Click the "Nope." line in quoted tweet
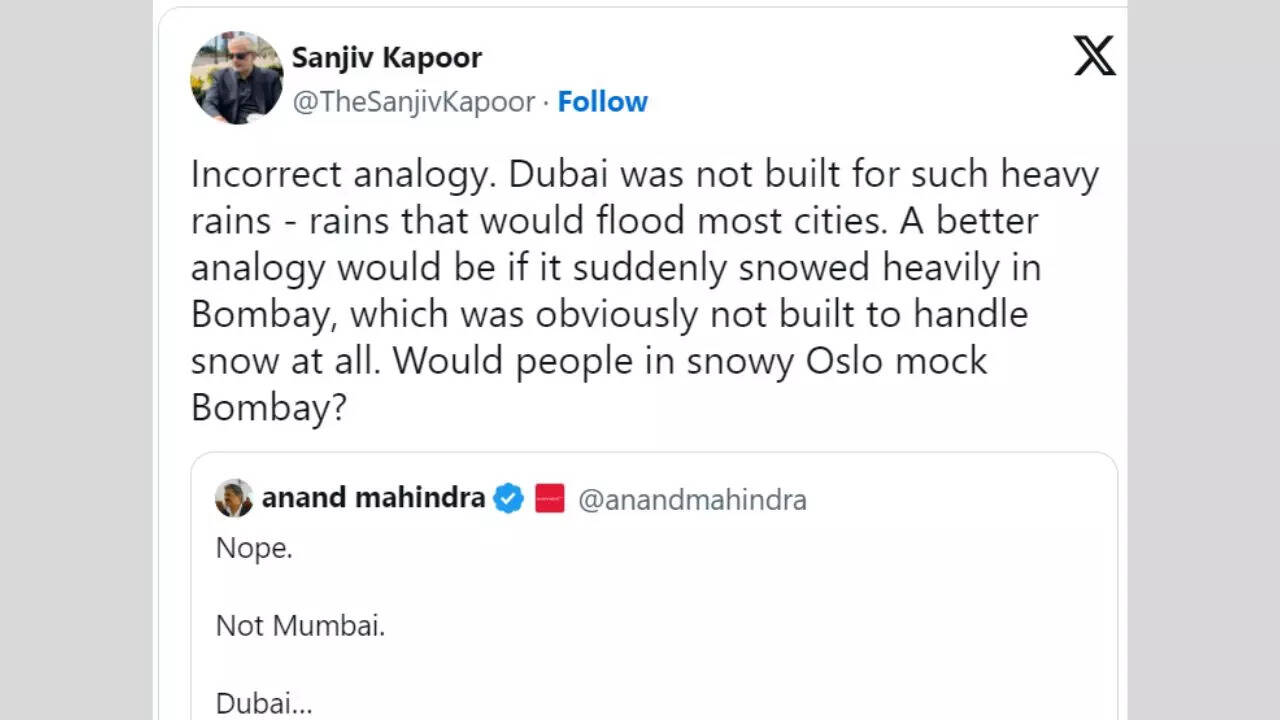This screenshot has width=1280, height=720. [254, 548]
